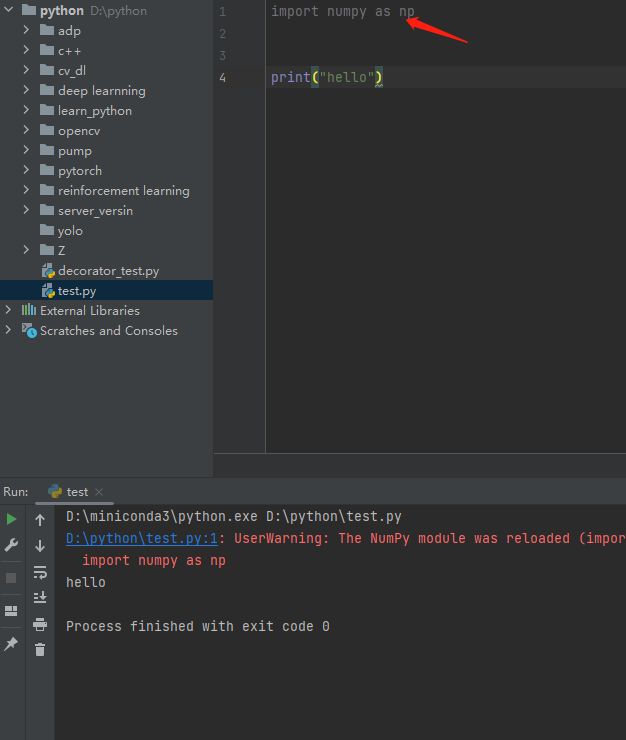Select test.py in project tree

tap(77, 291)
